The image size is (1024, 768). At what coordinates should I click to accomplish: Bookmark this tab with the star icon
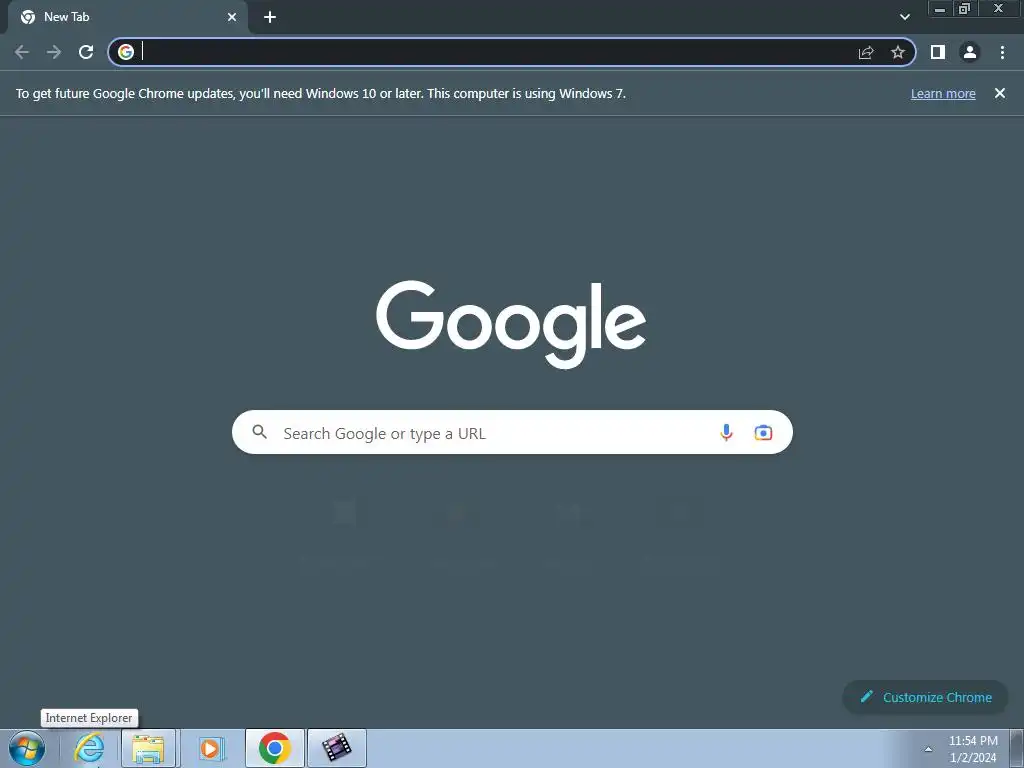[x=898, y=52]
